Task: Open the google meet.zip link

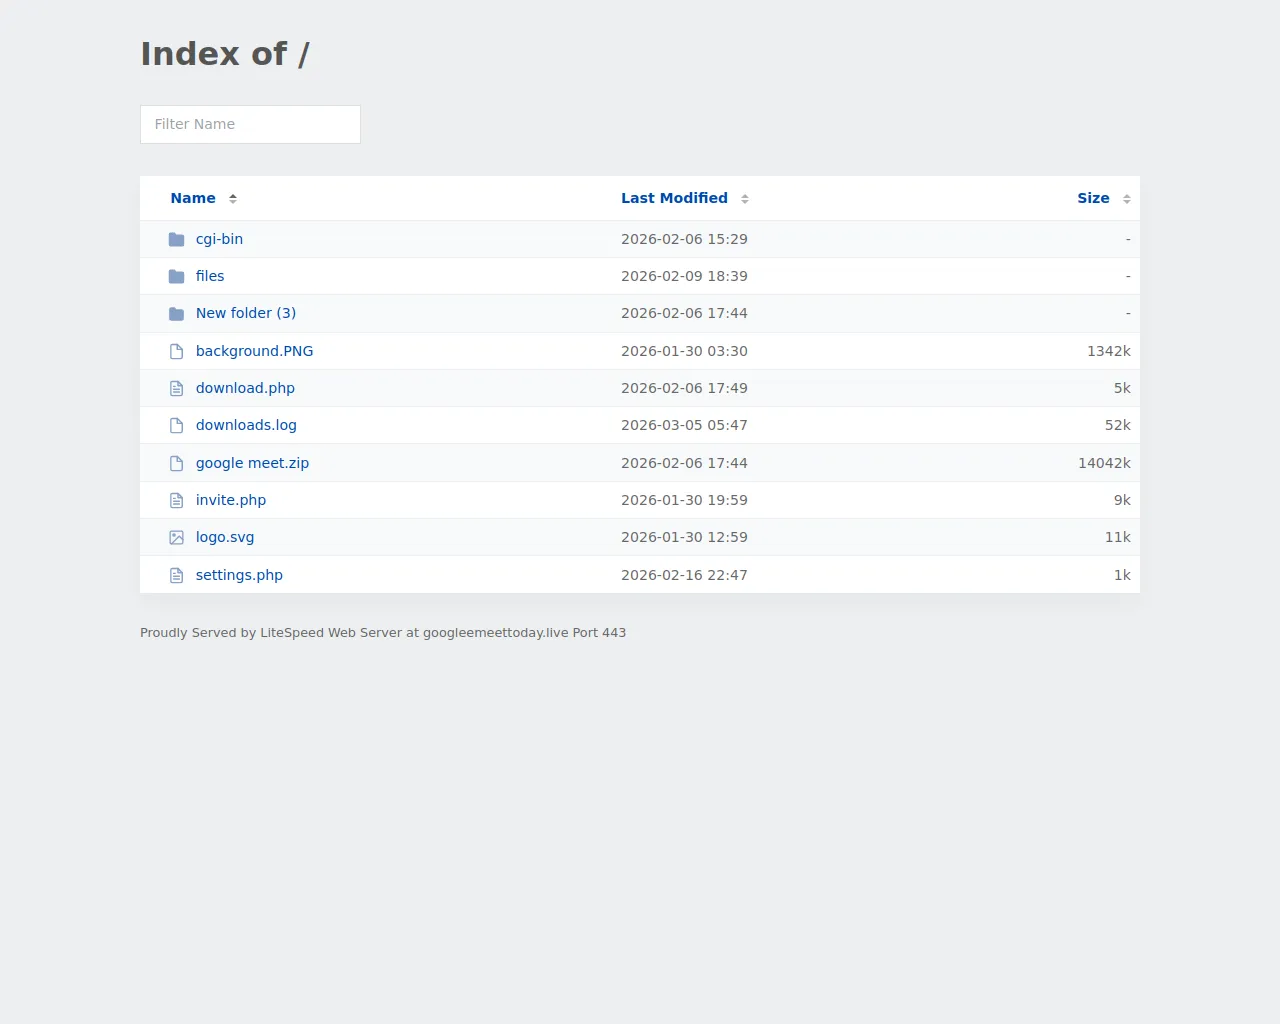Action: click(252, 463)
